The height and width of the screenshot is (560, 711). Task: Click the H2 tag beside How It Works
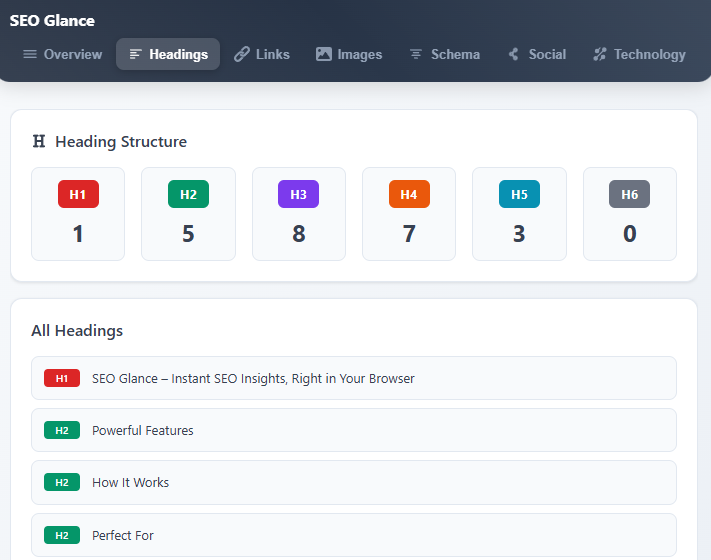click(x=62, y=482)
